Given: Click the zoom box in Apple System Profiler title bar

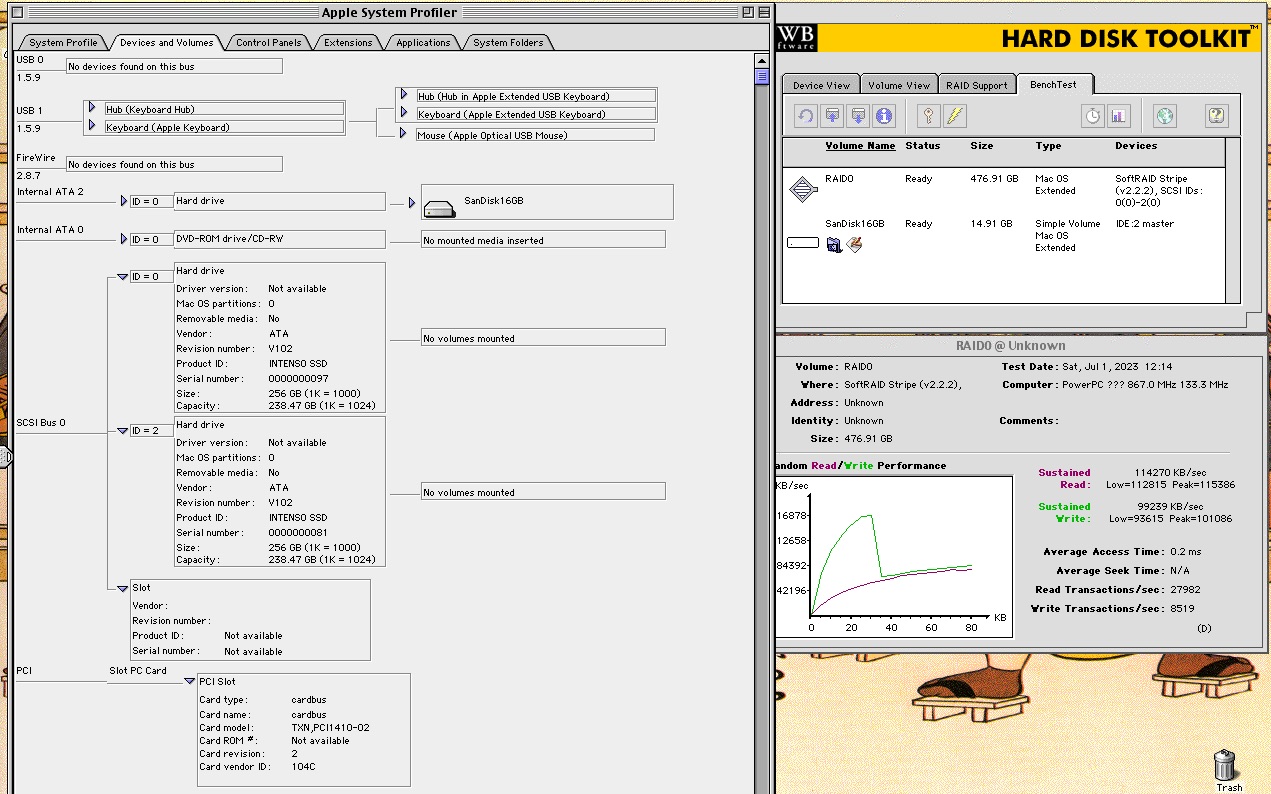Looking at the screenshot, I should pos(746,12).
